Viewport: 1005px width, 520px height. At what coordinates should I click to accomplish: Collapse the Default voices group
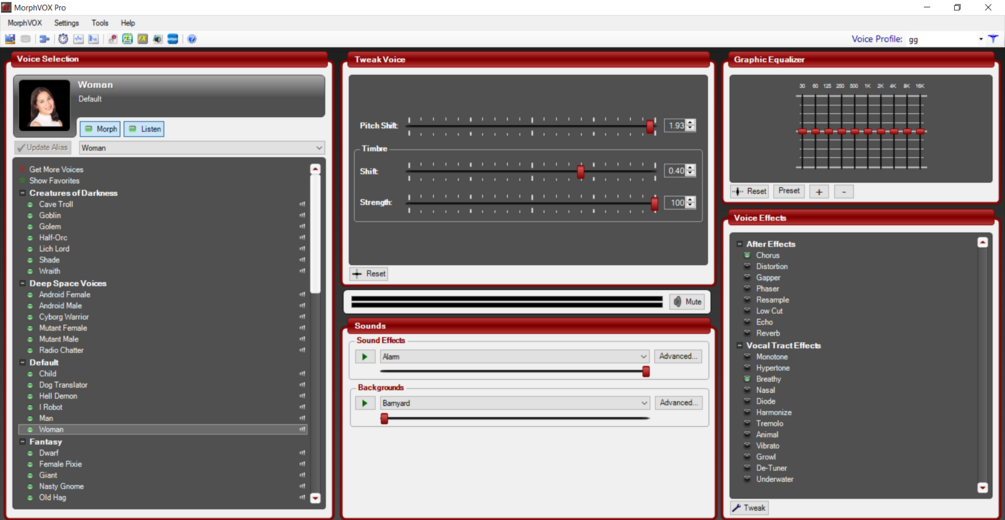(x=22, y=363)
